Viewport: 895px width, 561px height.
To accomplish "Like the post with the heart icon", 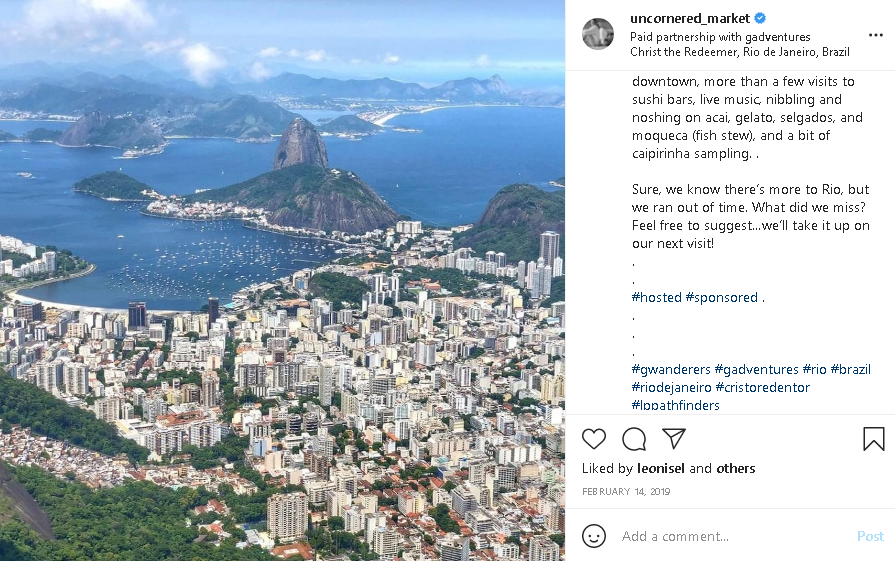I will coord(594,439).
